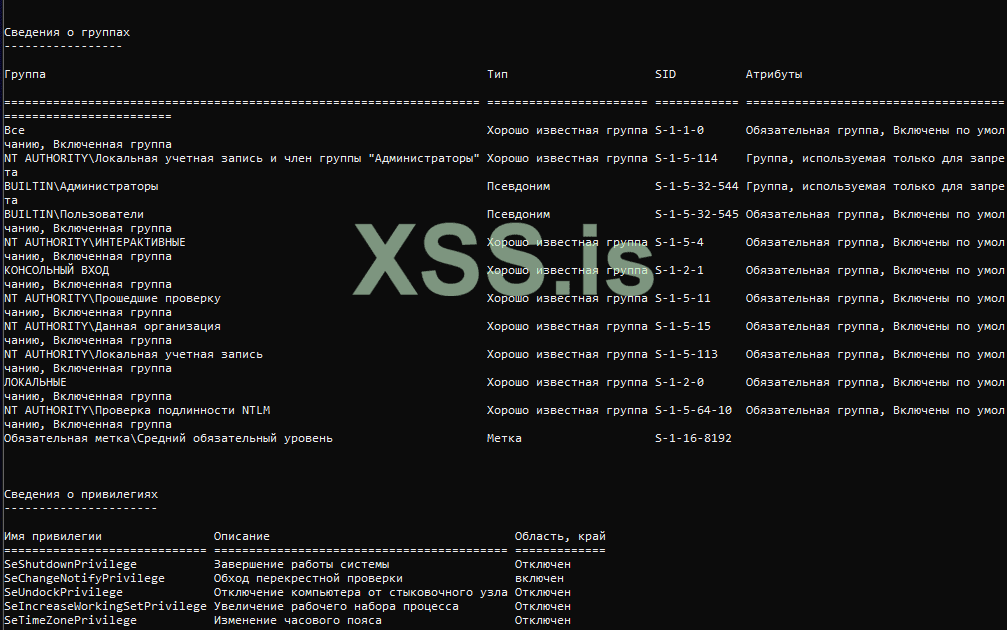Click "Отключен" state for SeShutdownPrivilege
This screenshot has height=630, width=1007.
click(543, 564)
